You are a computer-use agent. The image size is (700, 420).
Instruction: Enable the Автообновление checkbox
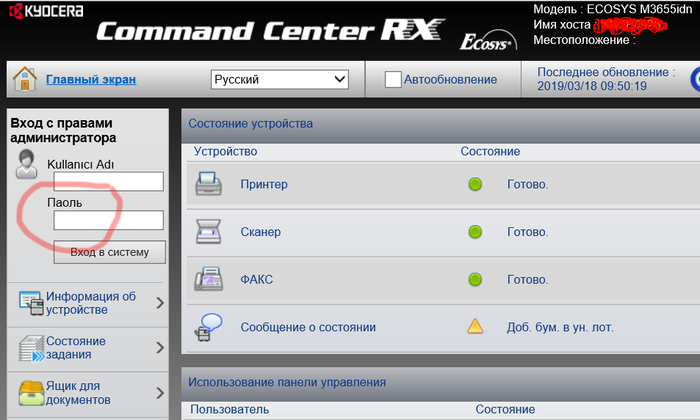[x=393, y=79]
